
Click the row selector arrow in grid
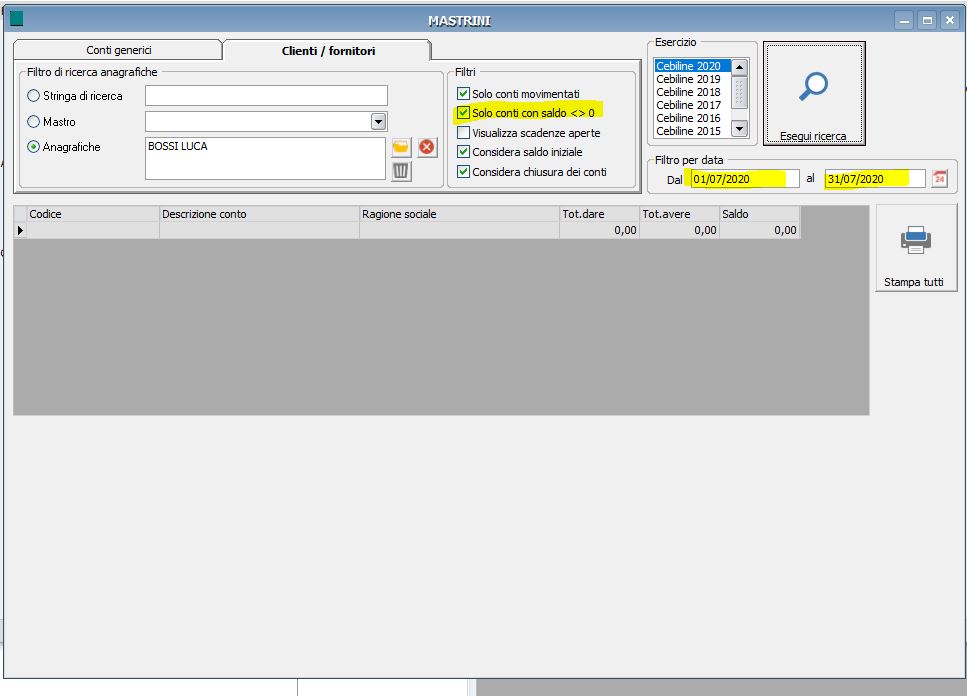[x=20, y=230]
